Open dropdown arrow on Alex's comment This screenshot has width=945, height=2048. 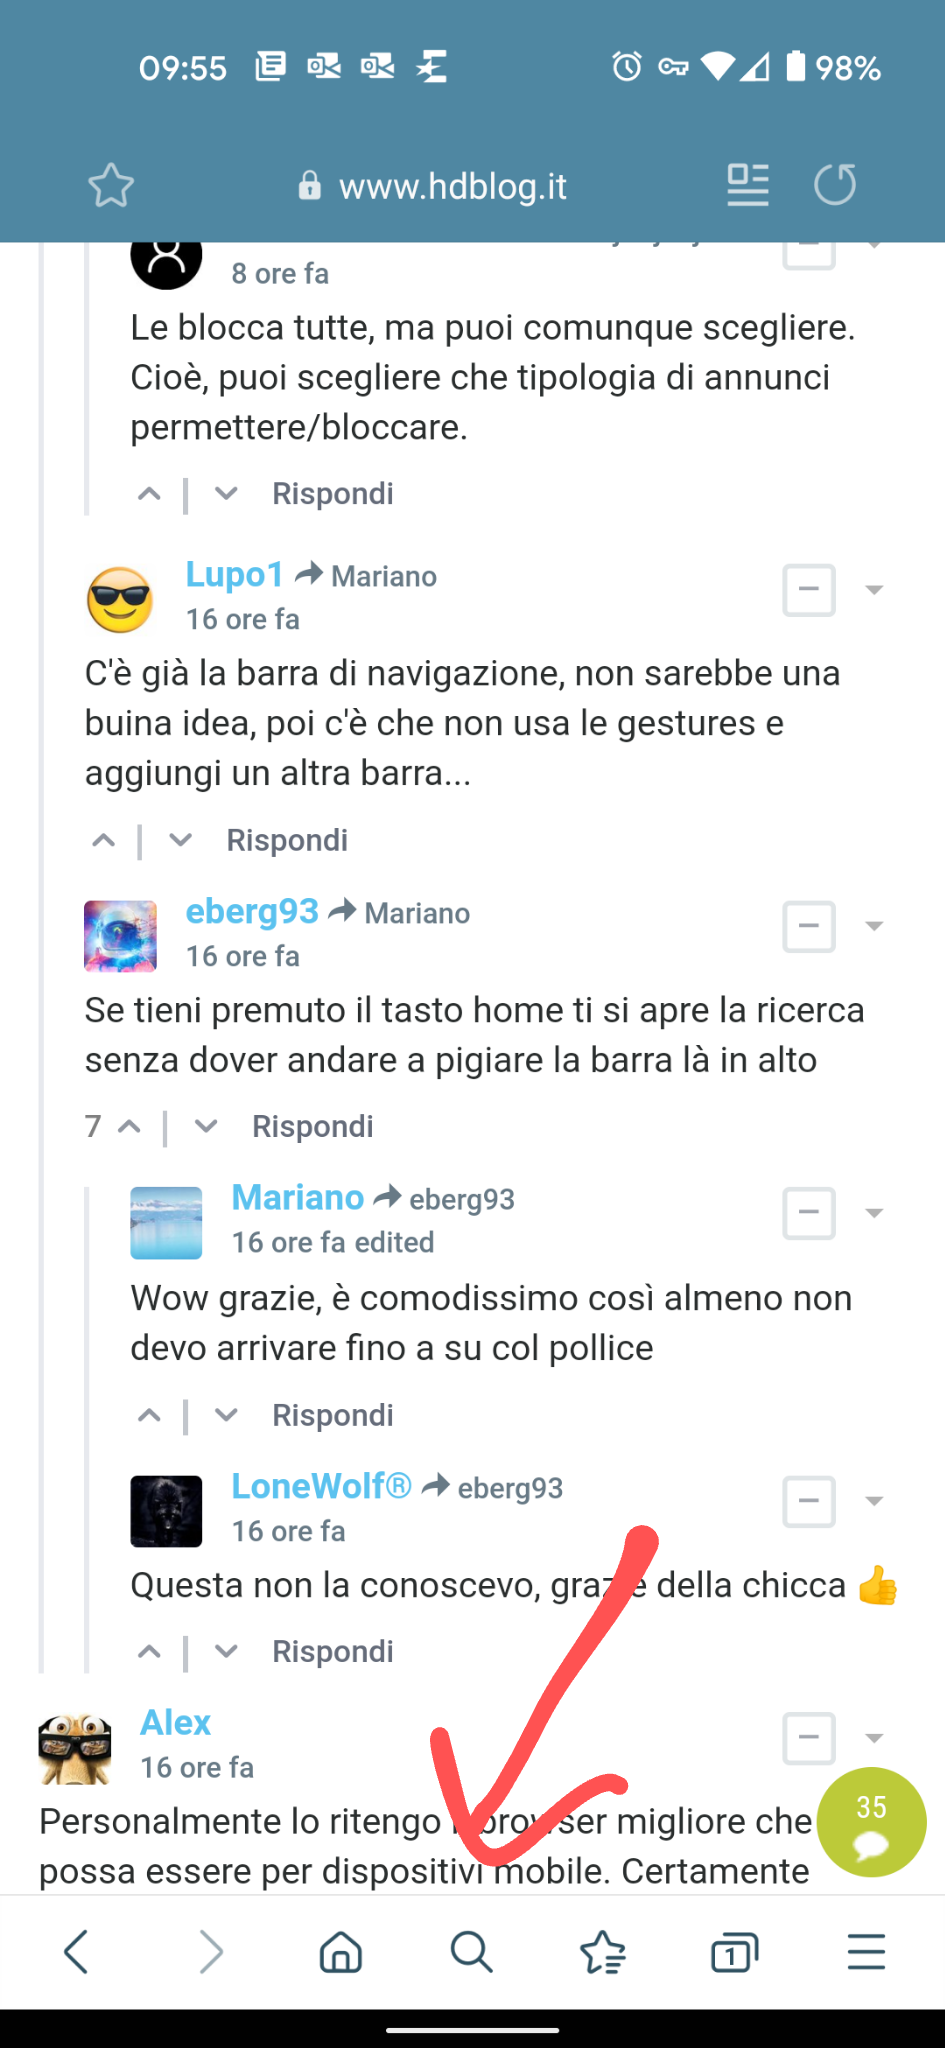pyautogui.click(x=874, y=1738)
